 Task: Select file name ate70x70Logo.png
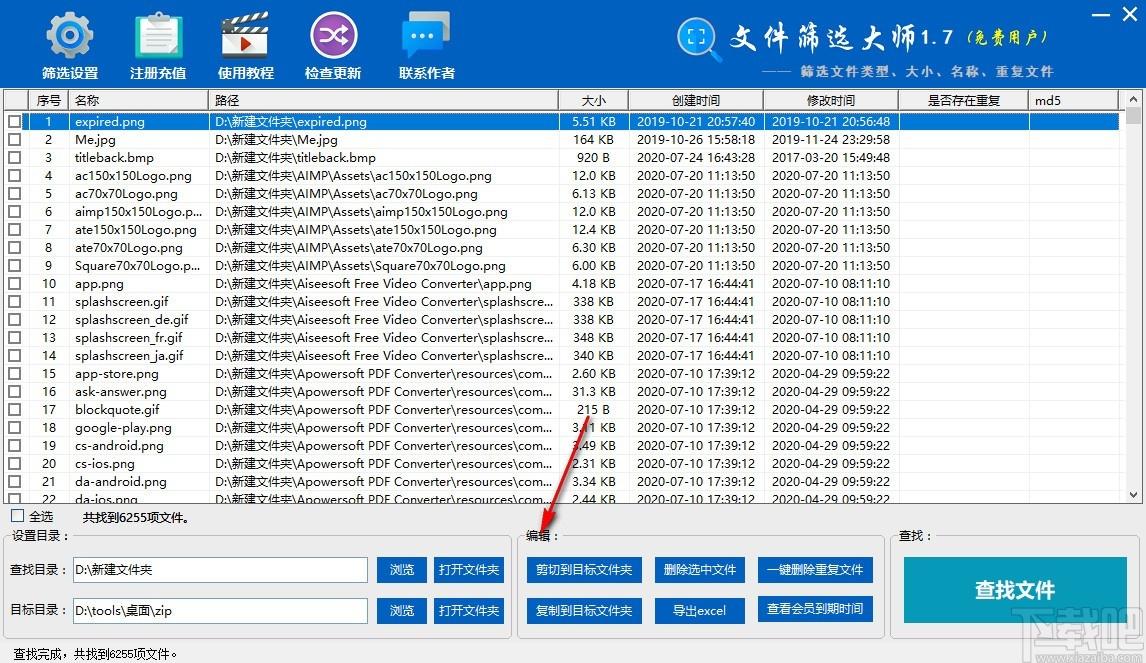click(129, 248)
